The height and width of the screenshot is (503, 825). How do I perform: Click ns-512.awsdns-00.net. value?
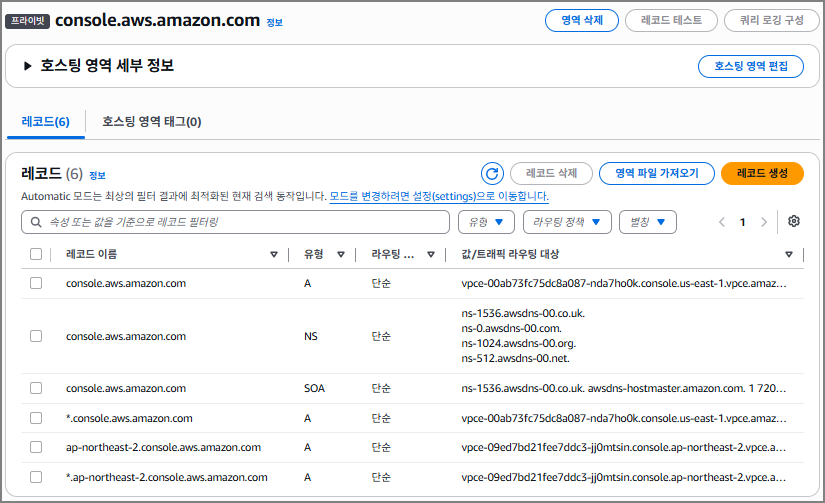[516, 358]
